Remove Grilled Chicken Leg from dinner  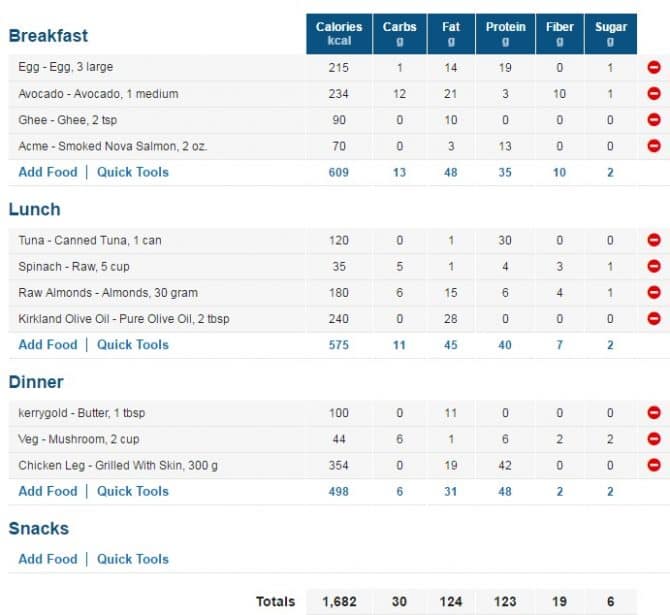(x=654, y=465)
